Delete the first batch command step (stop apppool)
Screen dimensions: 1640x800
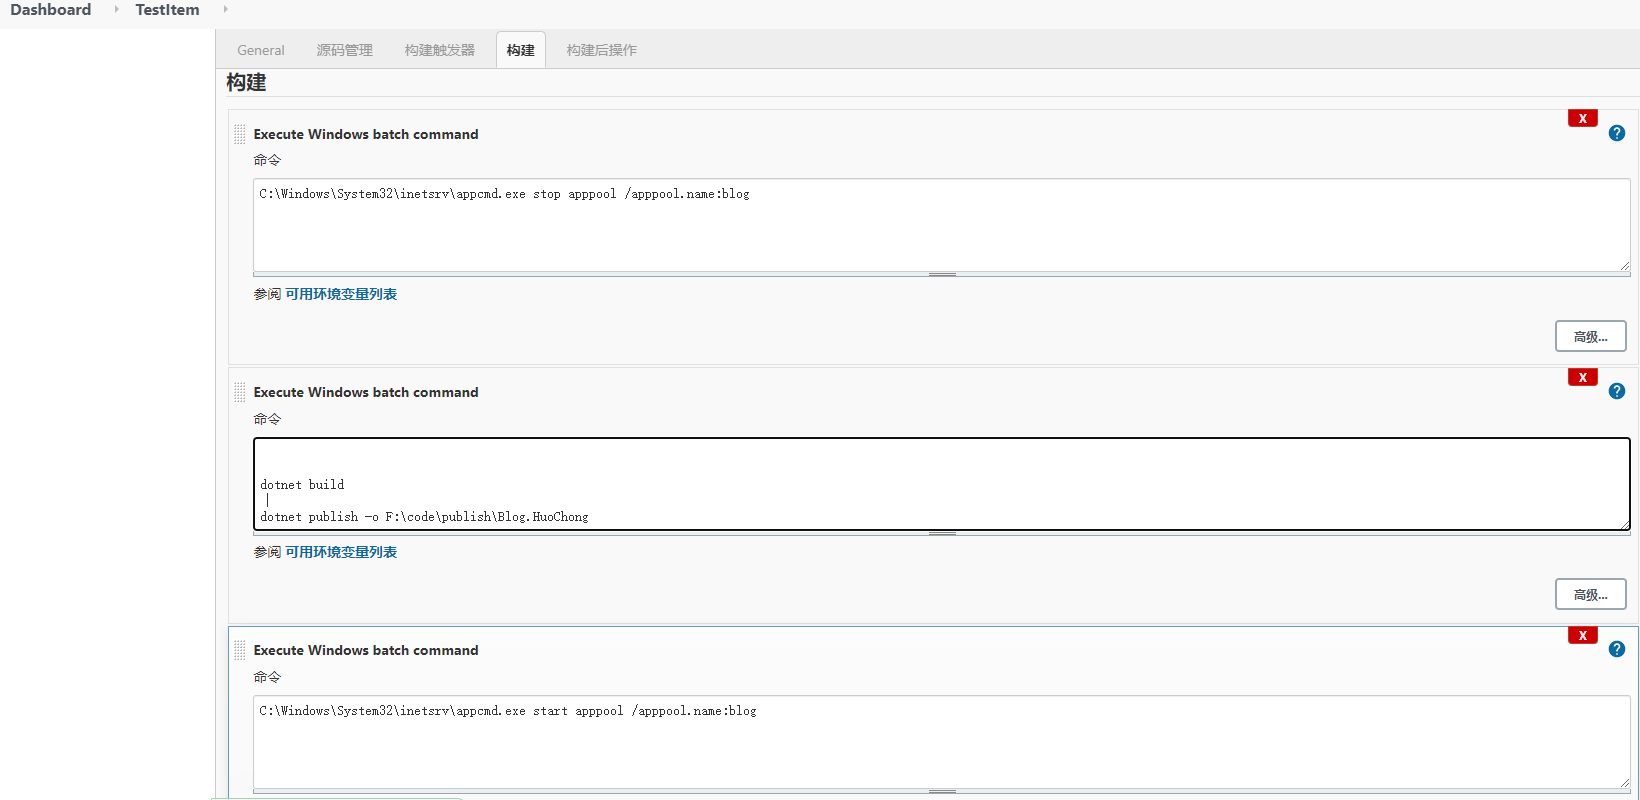coord(1582,118)
